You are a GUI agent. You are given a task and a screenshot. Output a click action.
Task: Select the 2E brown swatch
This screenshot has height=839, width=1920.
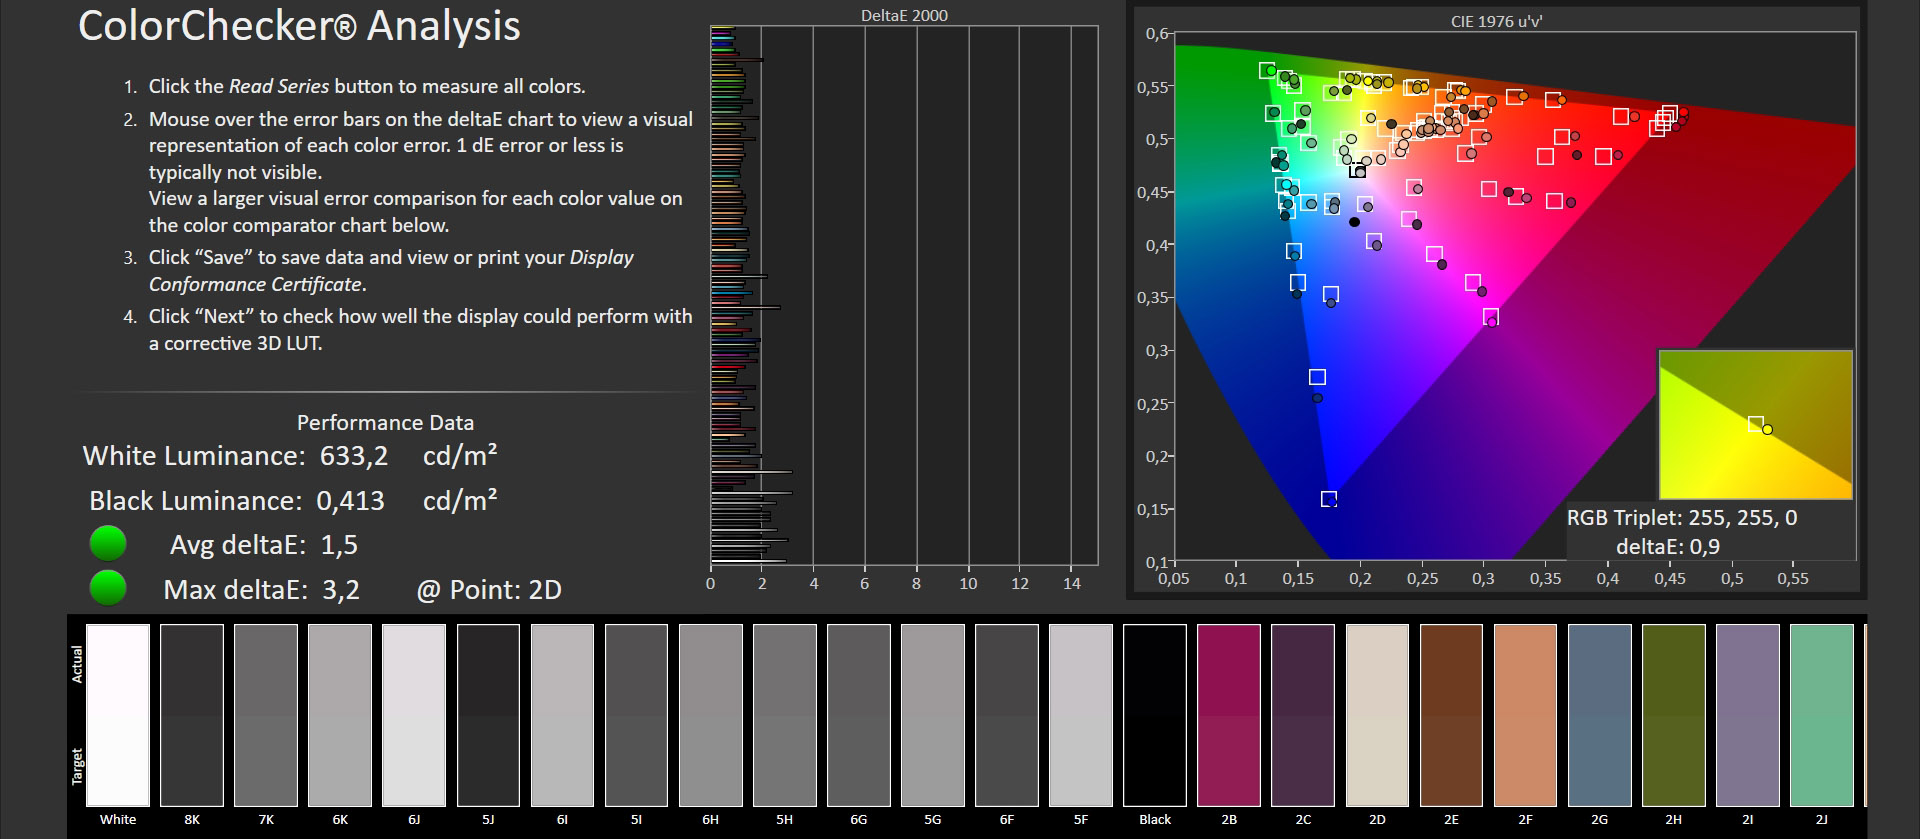coord(1451,715)
